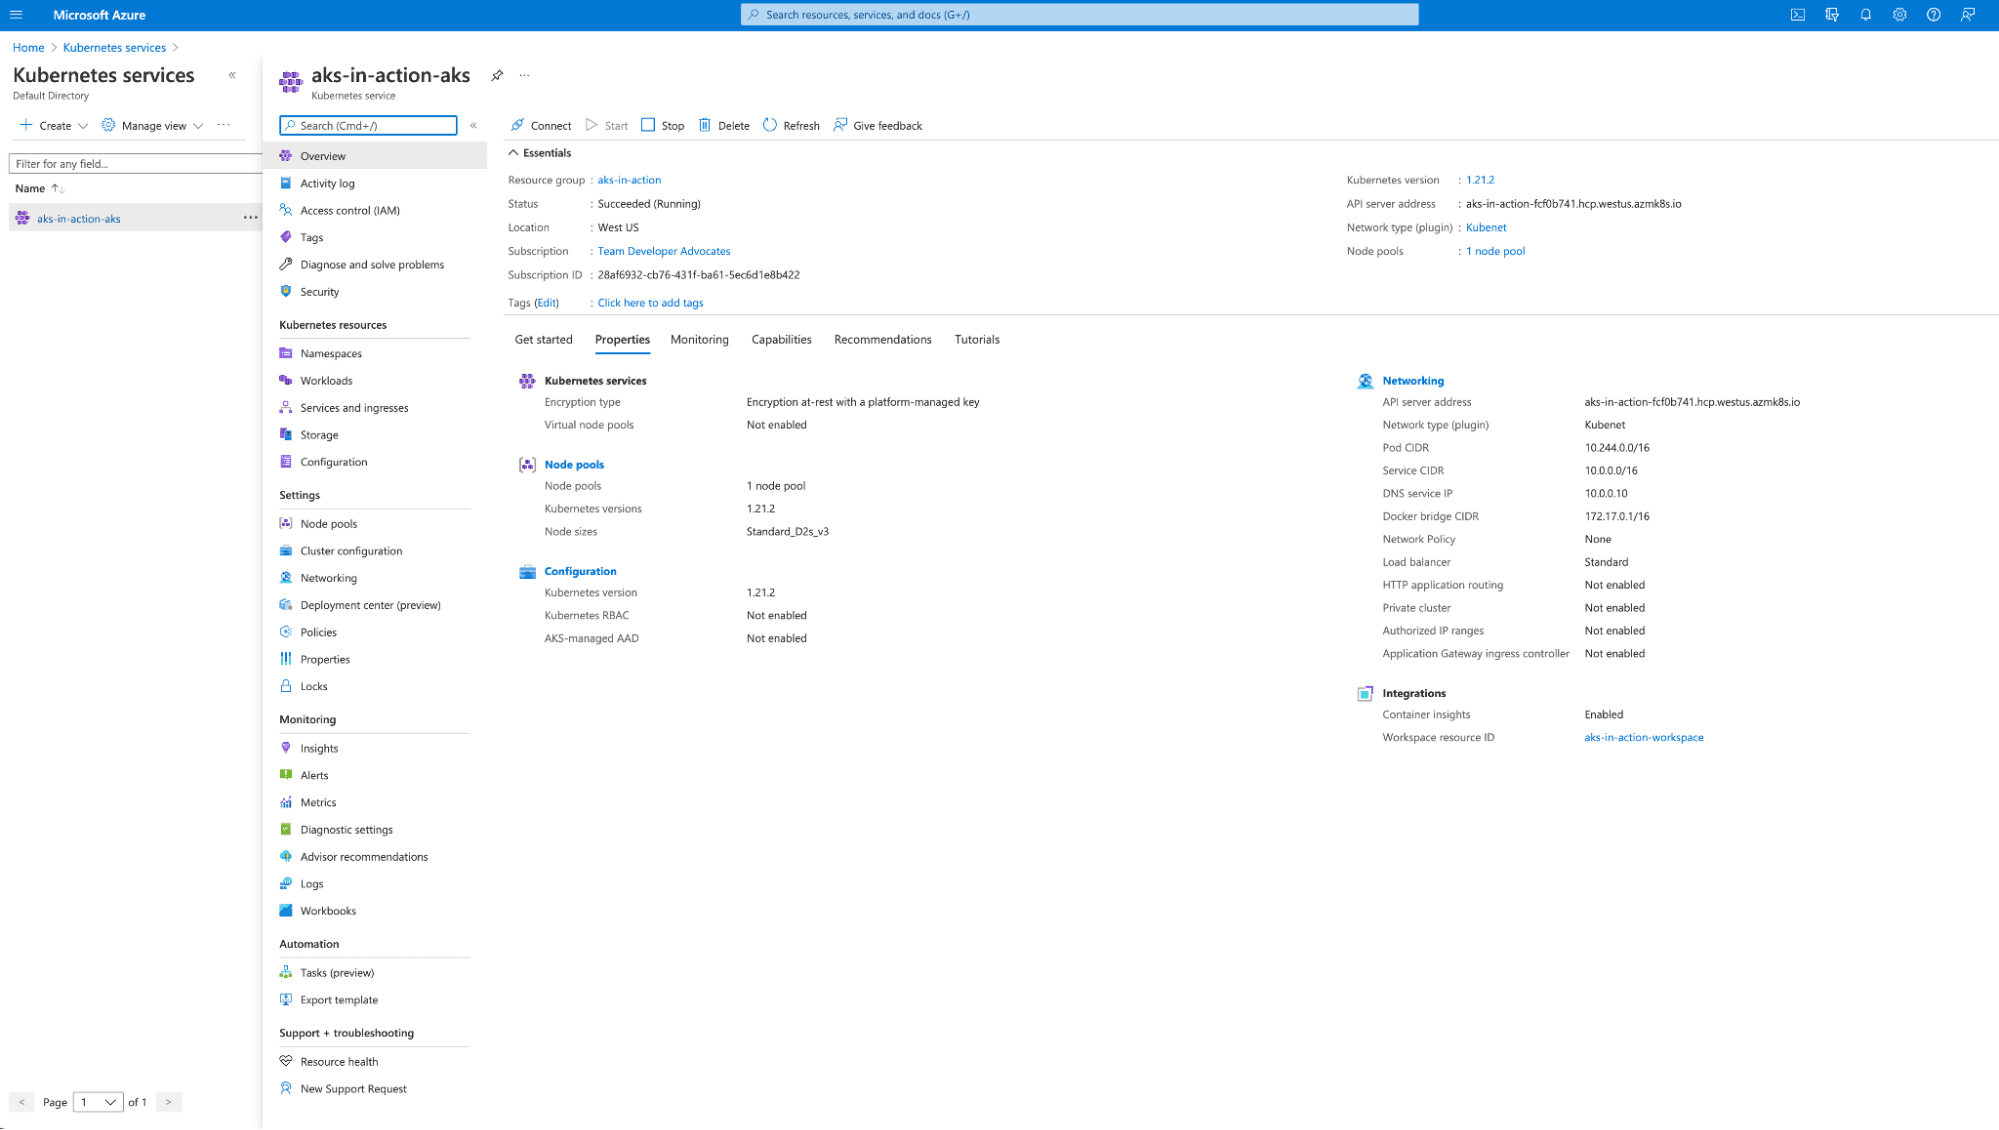Click the Stop cluster button
This screenshot has width=1999, height=1130.
663,125
